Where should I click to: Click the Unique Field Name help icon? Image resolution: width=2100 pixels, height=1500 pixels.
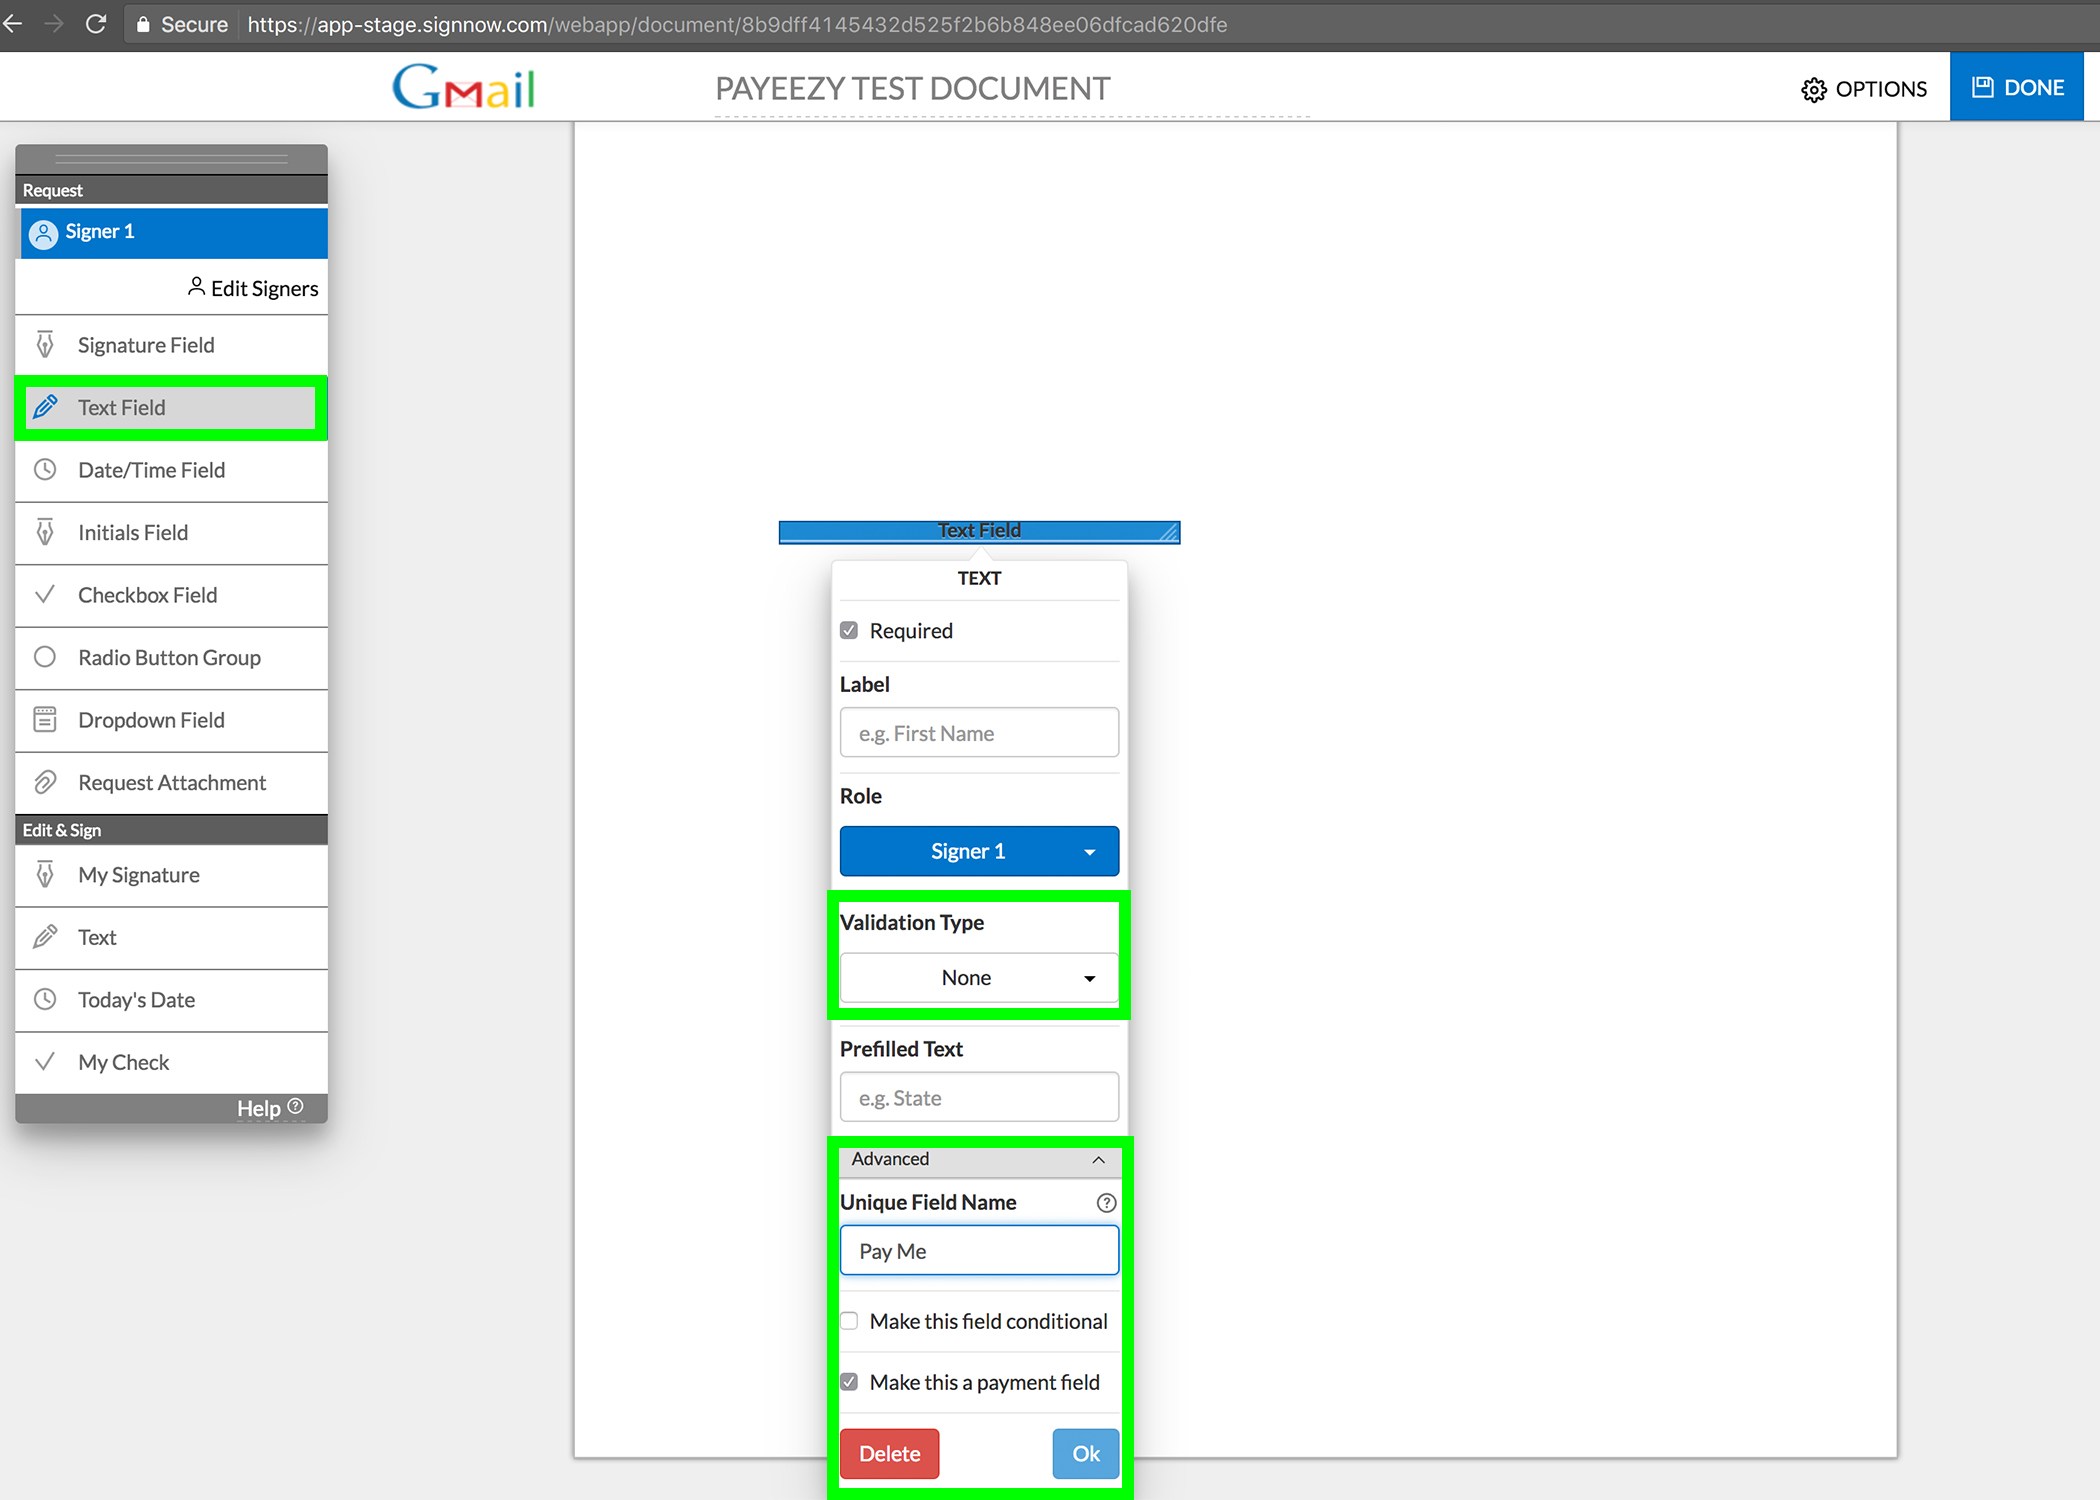coord(1106,1203)
